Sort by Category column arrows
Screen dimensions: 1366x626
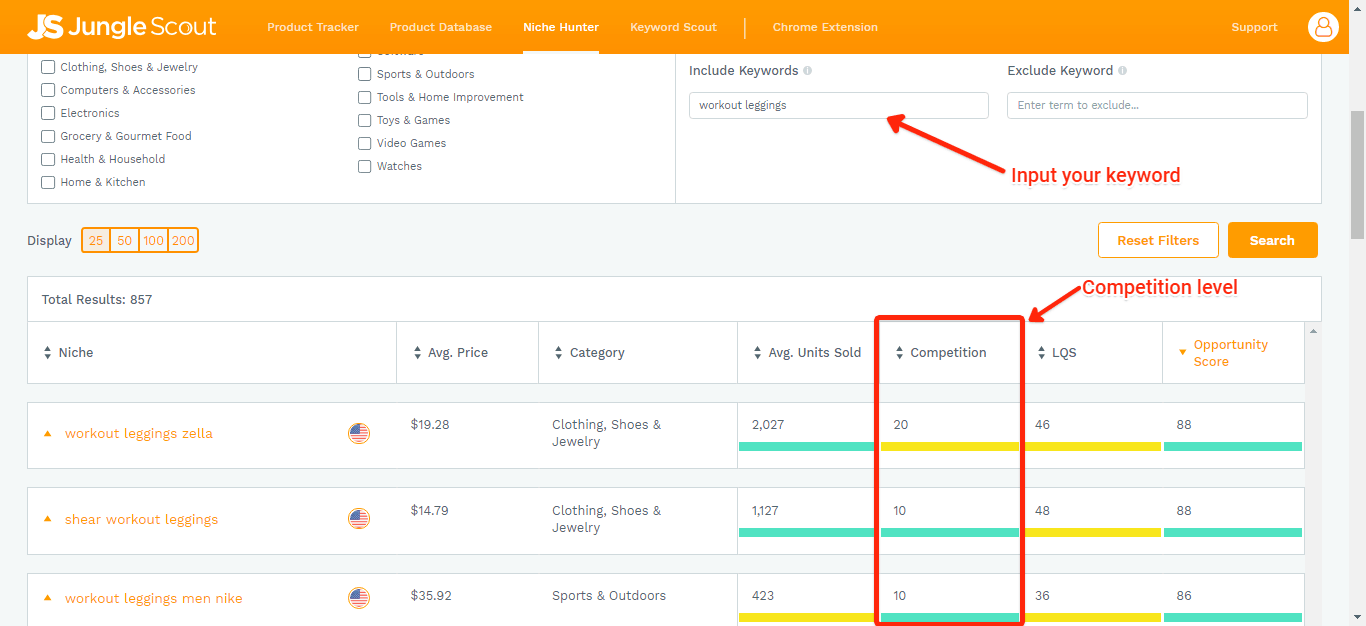click(559, 353)
